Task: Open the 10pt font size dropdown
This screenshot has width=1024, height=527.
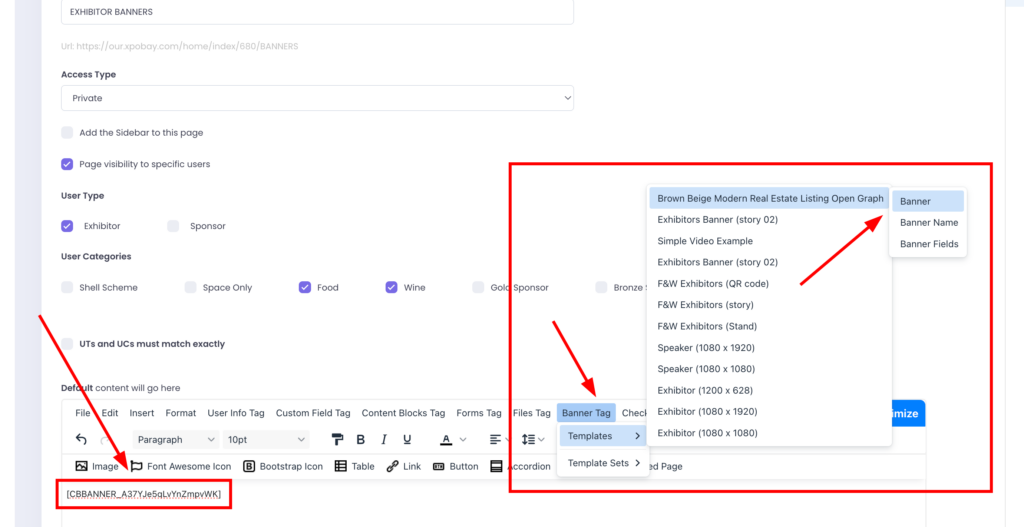Action: (265, 439)
